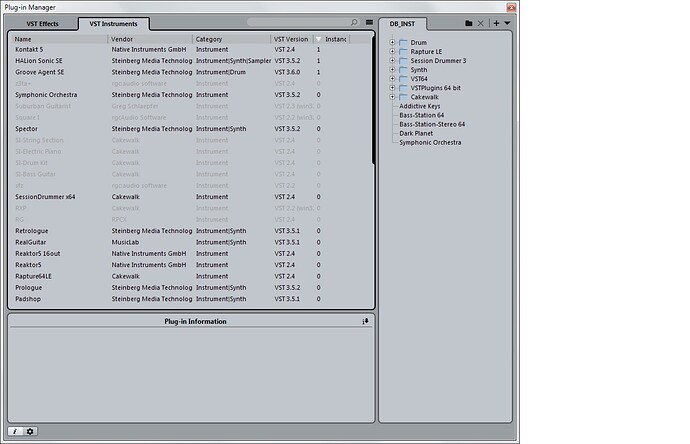Select the greyed-out Suburban Guitarist row
The height and width of the screenshot is (444, 690).
pyautogui.click(x=190, y=106)
